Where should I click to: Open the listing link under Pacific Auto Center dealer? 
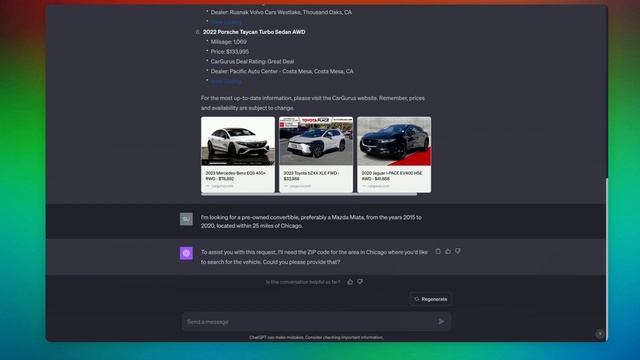[x=227, y=81]
